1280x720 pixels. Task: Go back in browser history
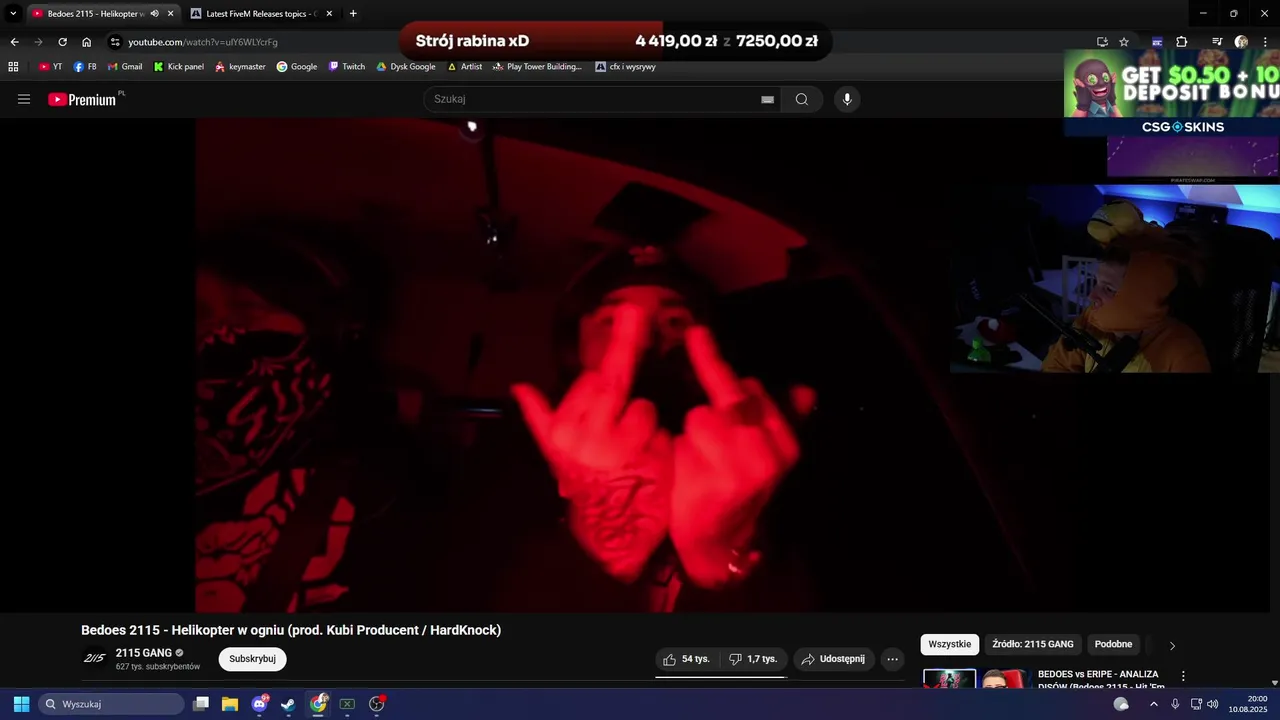tap(14, 42)
